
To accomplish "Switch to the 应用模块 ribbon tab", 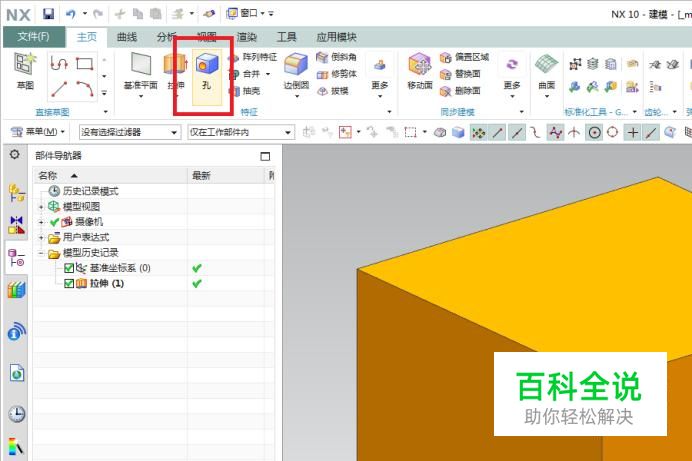I will pyautogui.click(x=336, y=37).
